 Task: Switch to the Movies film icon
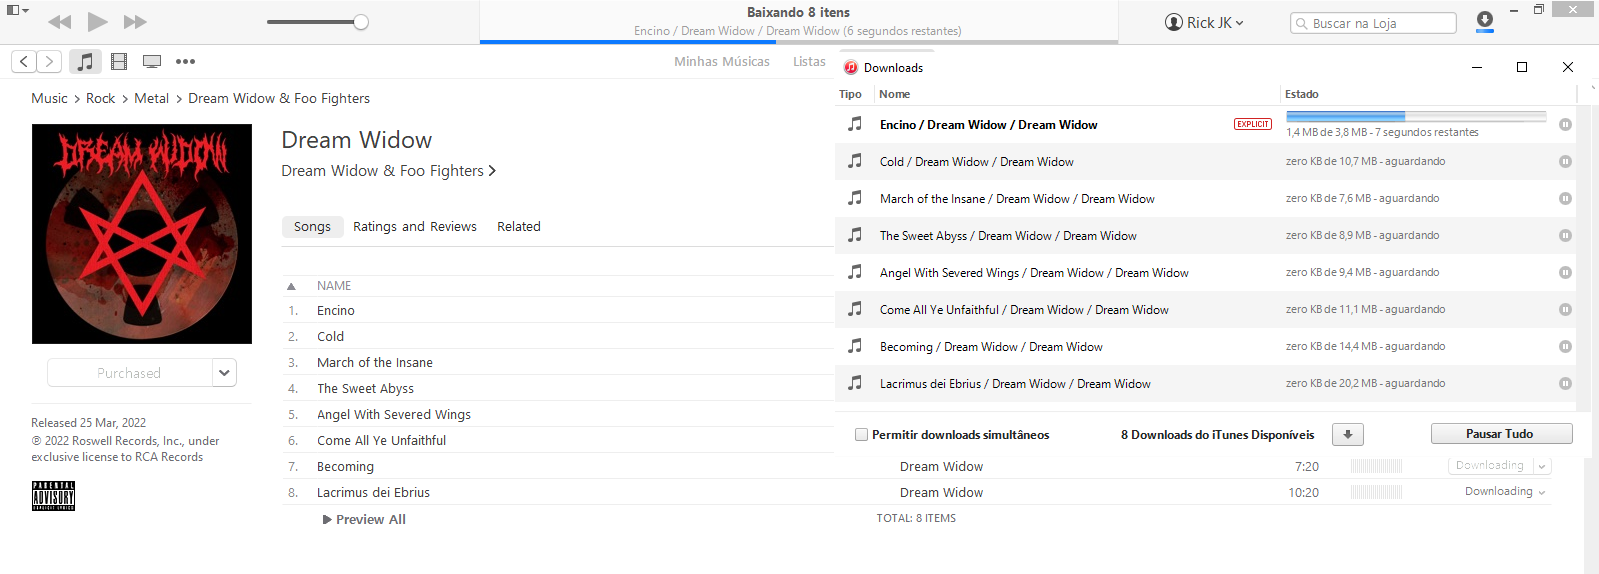pyautogui.click(x=119, y=61)
